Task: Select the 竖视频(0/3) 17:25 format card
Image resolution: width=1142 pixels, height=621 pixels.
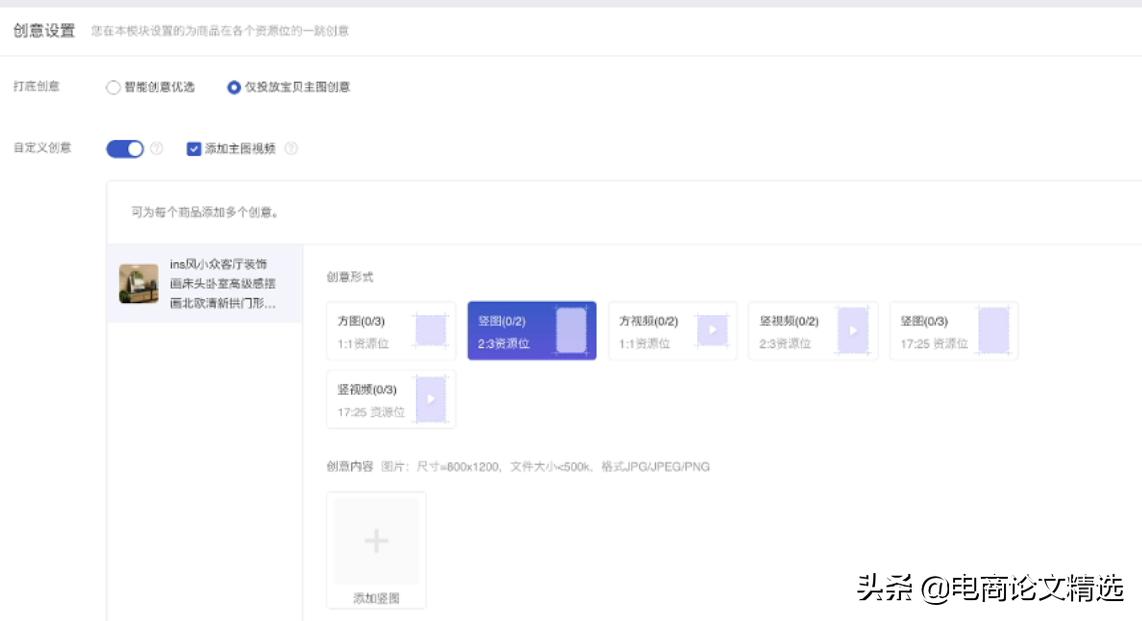Action: pyautogui.click(x=390, y=398)
